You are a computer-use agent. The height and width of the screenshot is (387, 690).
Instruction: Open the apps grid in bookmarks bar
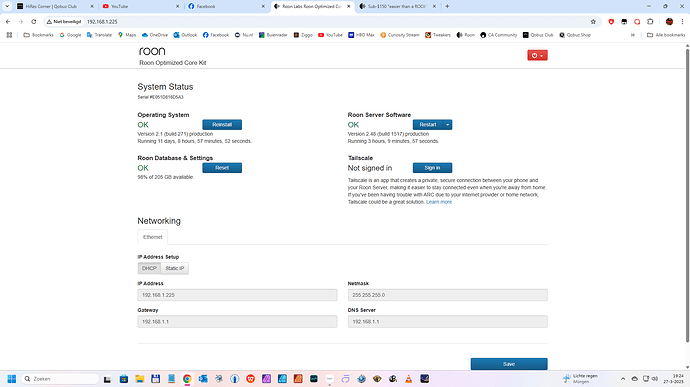tap(9, 35)
